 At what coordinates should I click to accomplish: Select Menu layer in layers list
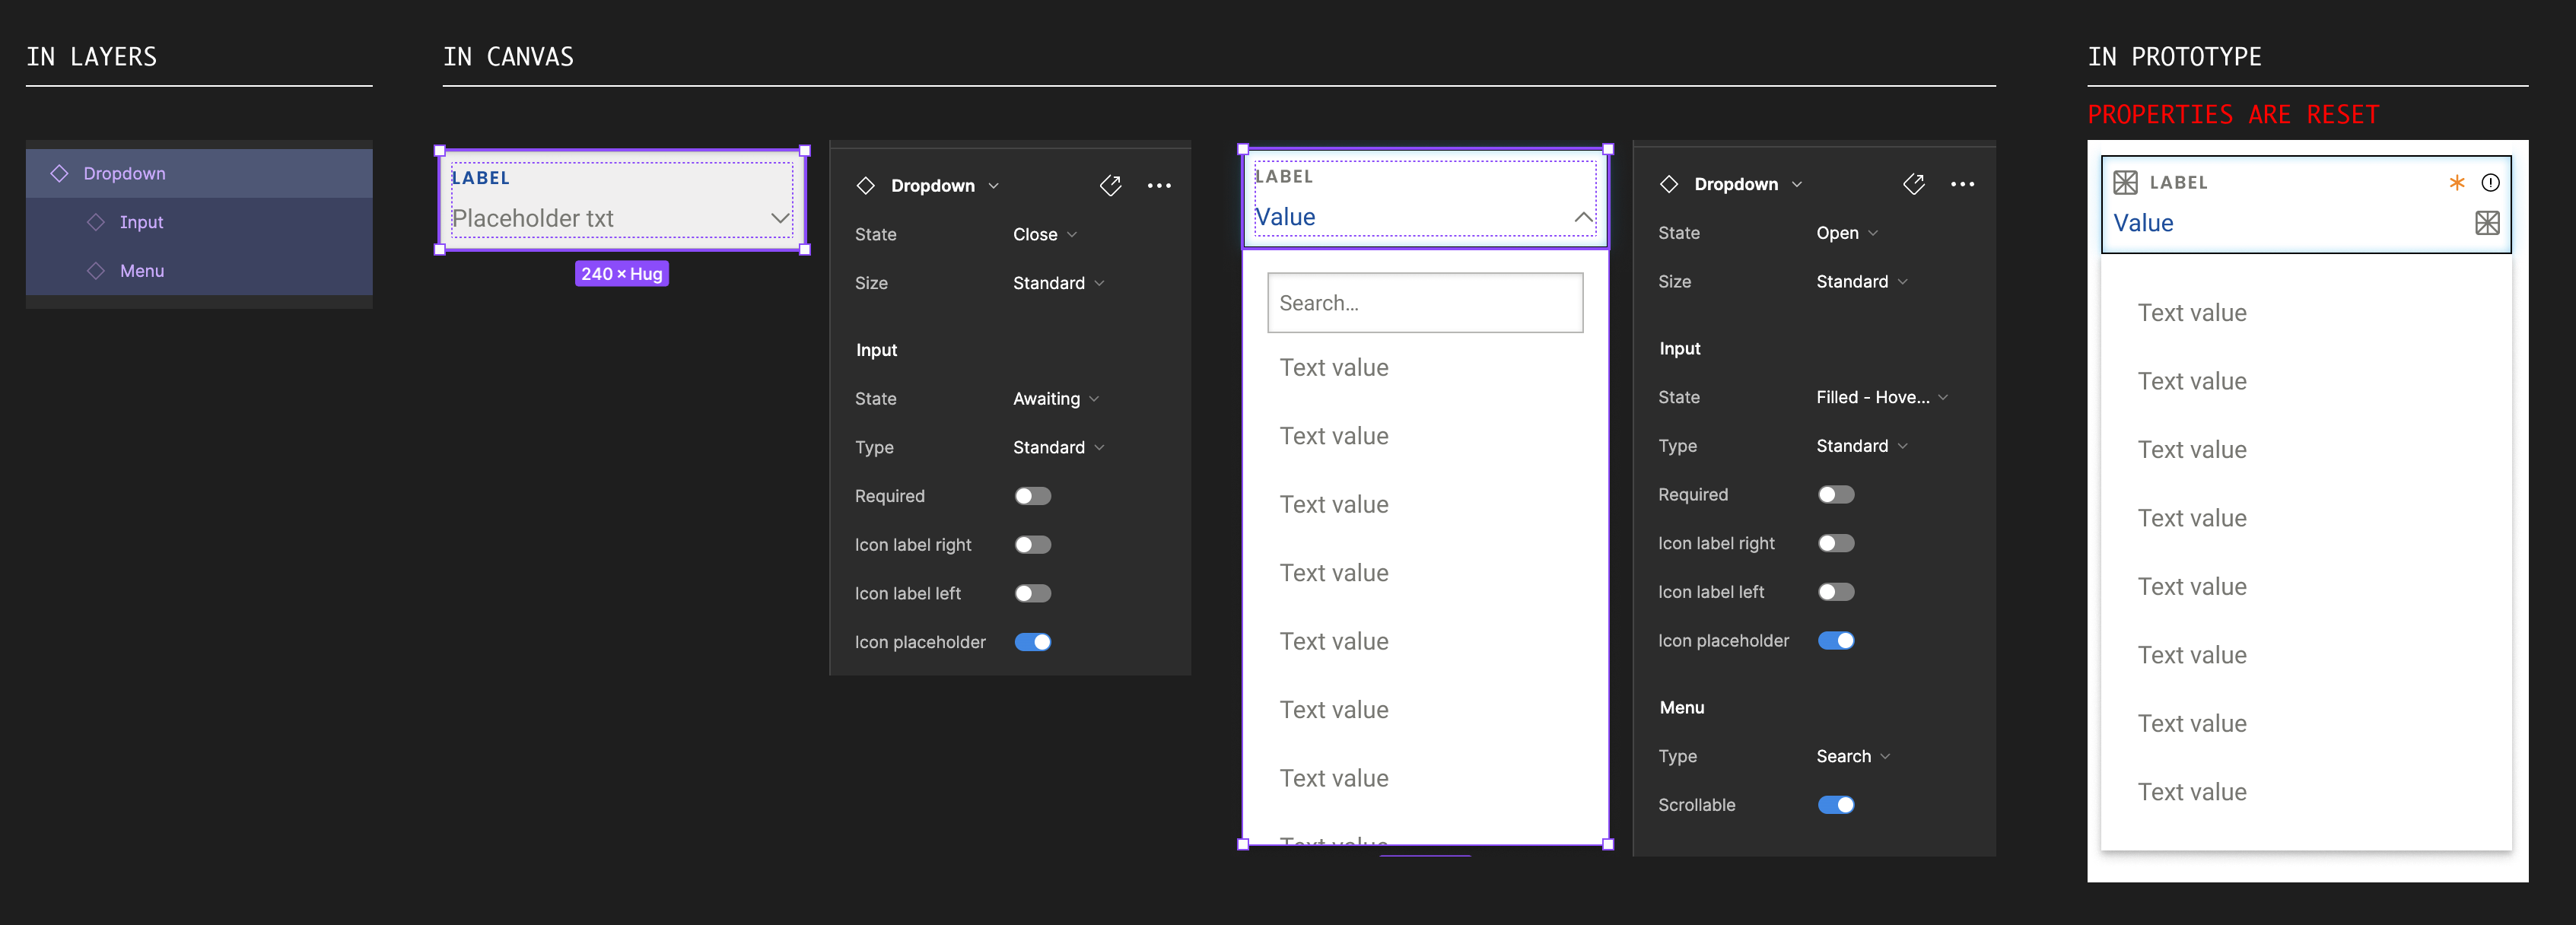pos(199,270)
